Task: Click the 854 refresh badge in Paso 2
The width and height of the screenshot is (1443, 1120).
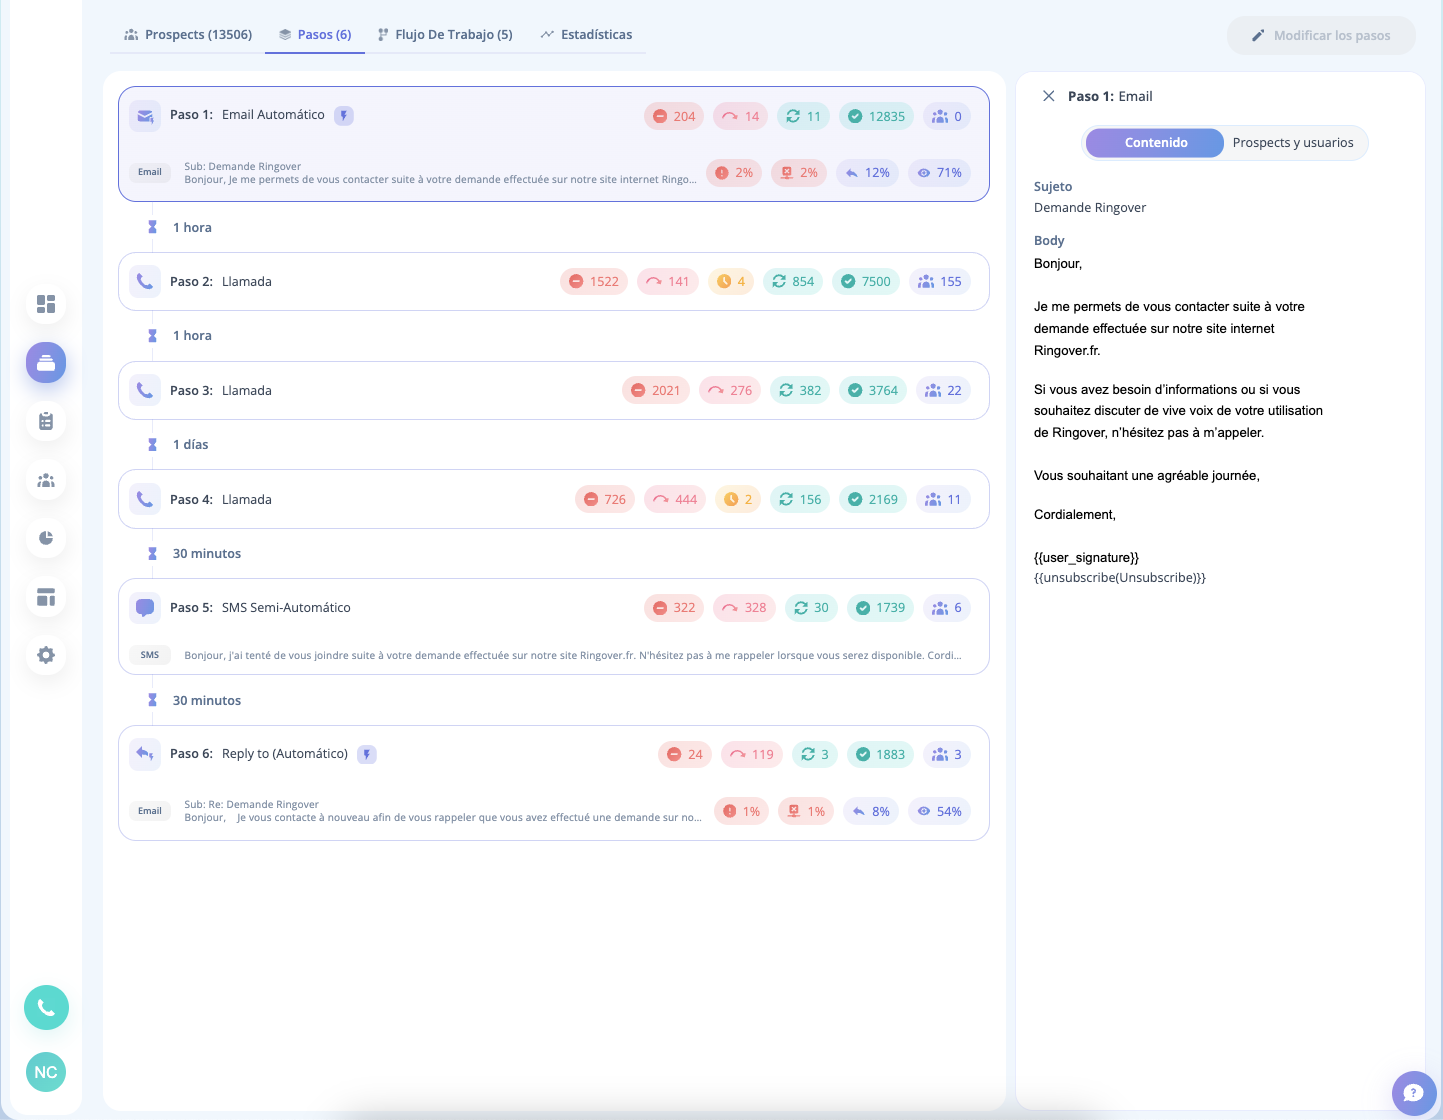Action: click(793, 282)
